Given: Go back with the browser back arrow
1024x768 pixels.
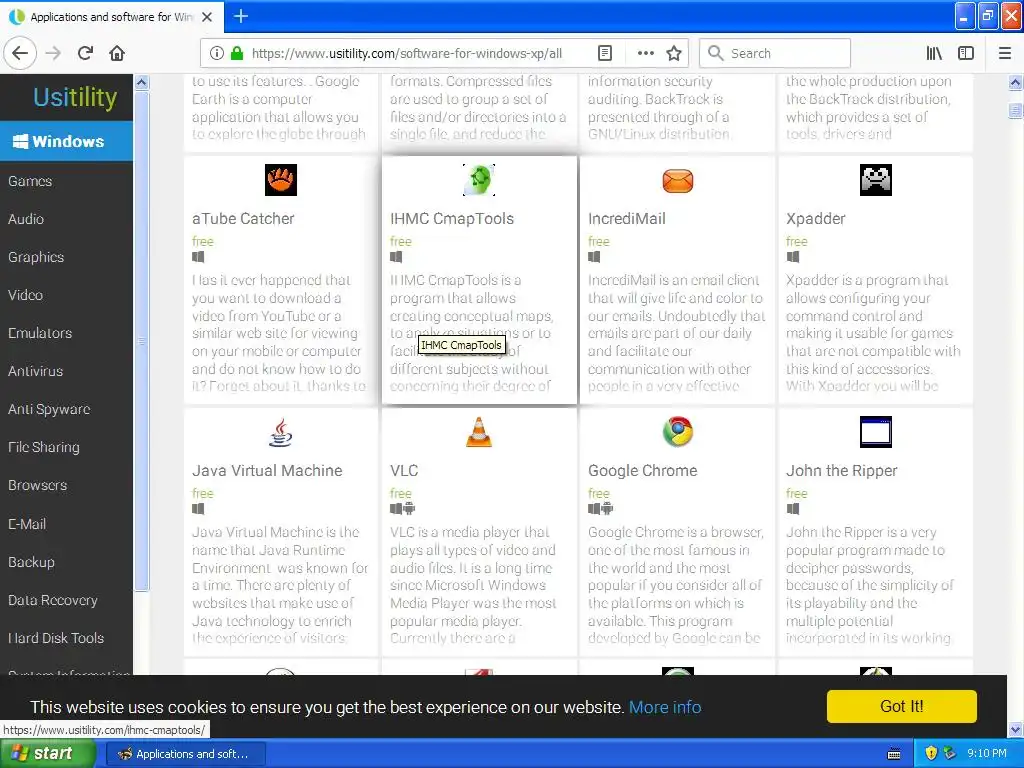Looking at the screenshot, I should click(x=20, y=53).
